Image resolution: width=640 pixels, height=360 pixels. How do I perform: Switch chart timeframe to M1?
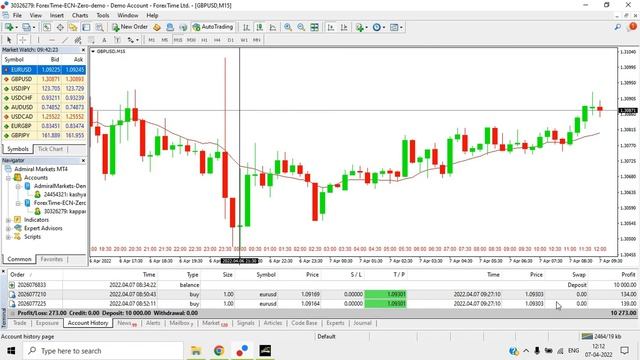point(151,40)
